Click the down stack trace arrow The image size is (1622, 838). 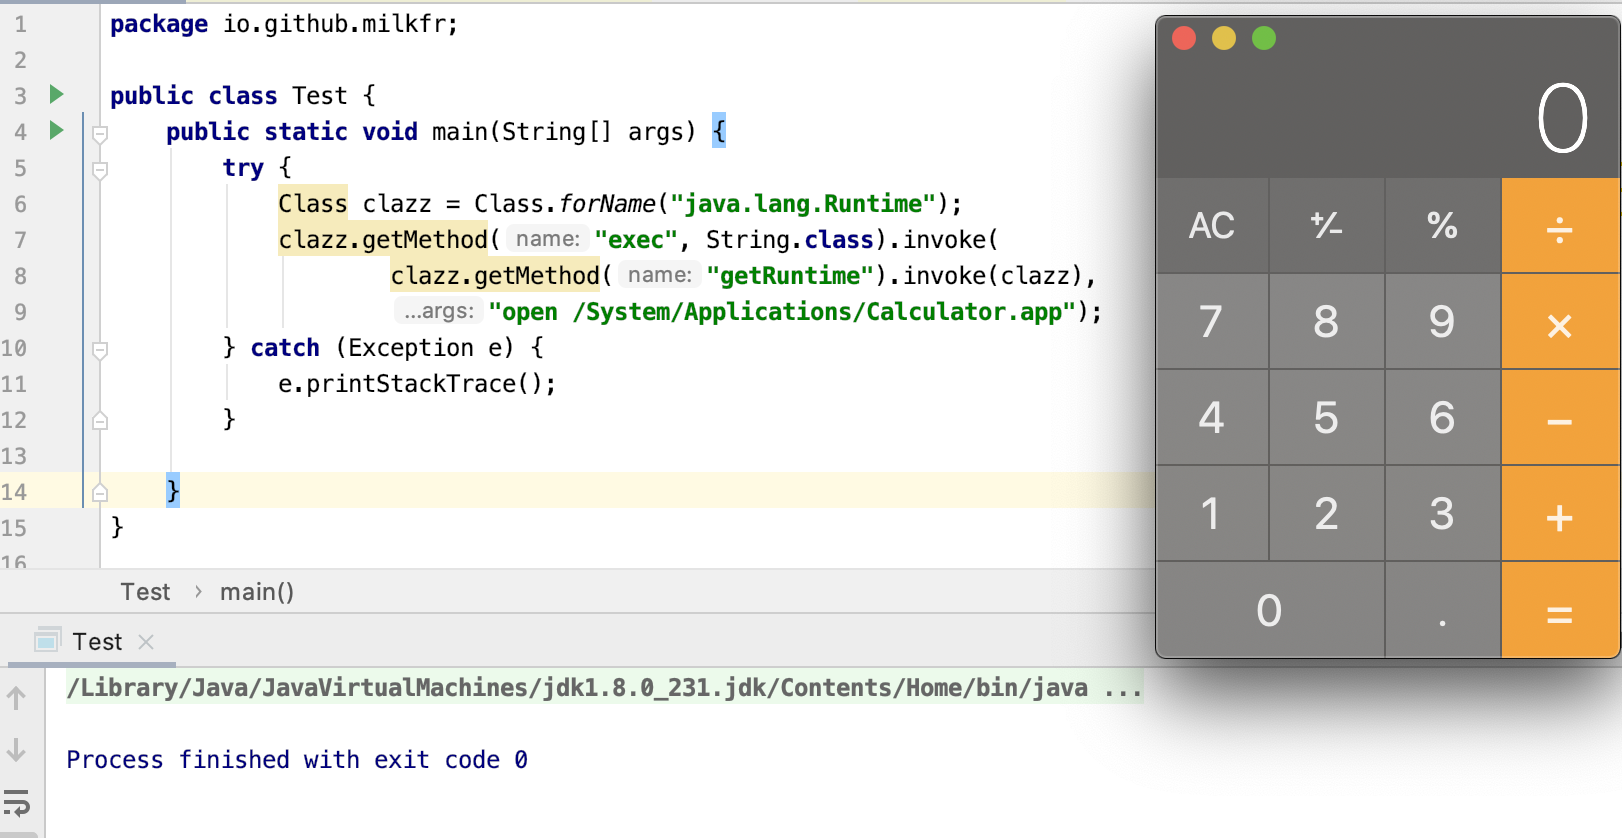click(16, 750)
